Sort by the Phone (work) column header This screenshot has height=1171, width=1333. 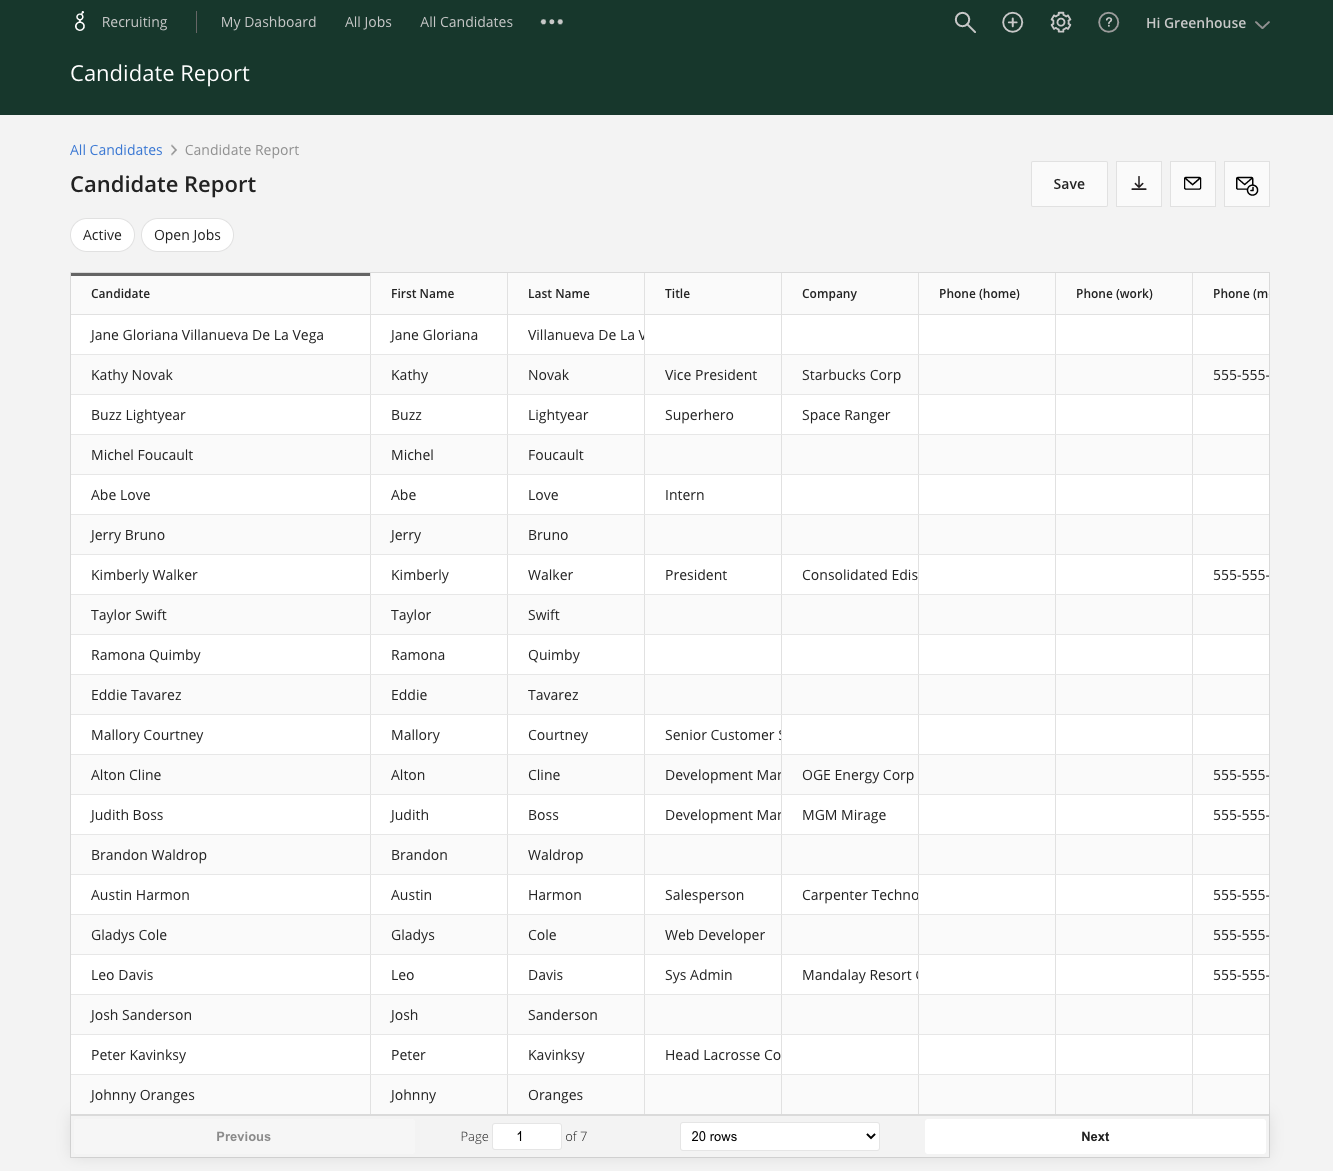(x=1124, y=294)
